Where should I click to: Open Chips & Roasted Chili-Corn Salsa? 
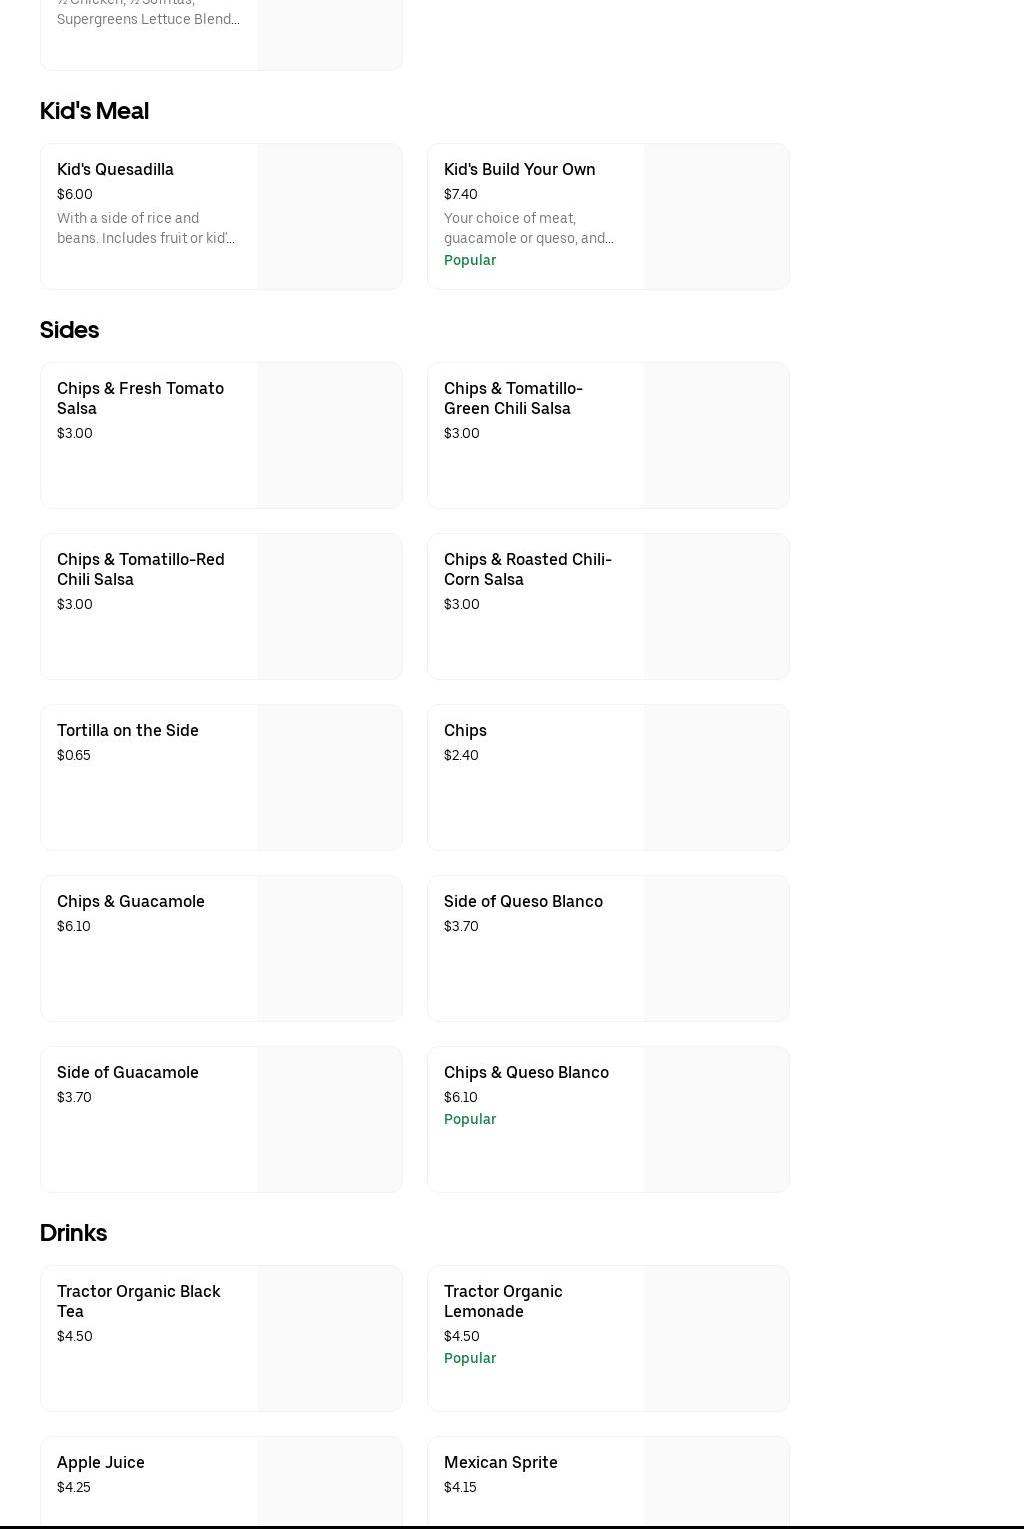click(527, 569)
